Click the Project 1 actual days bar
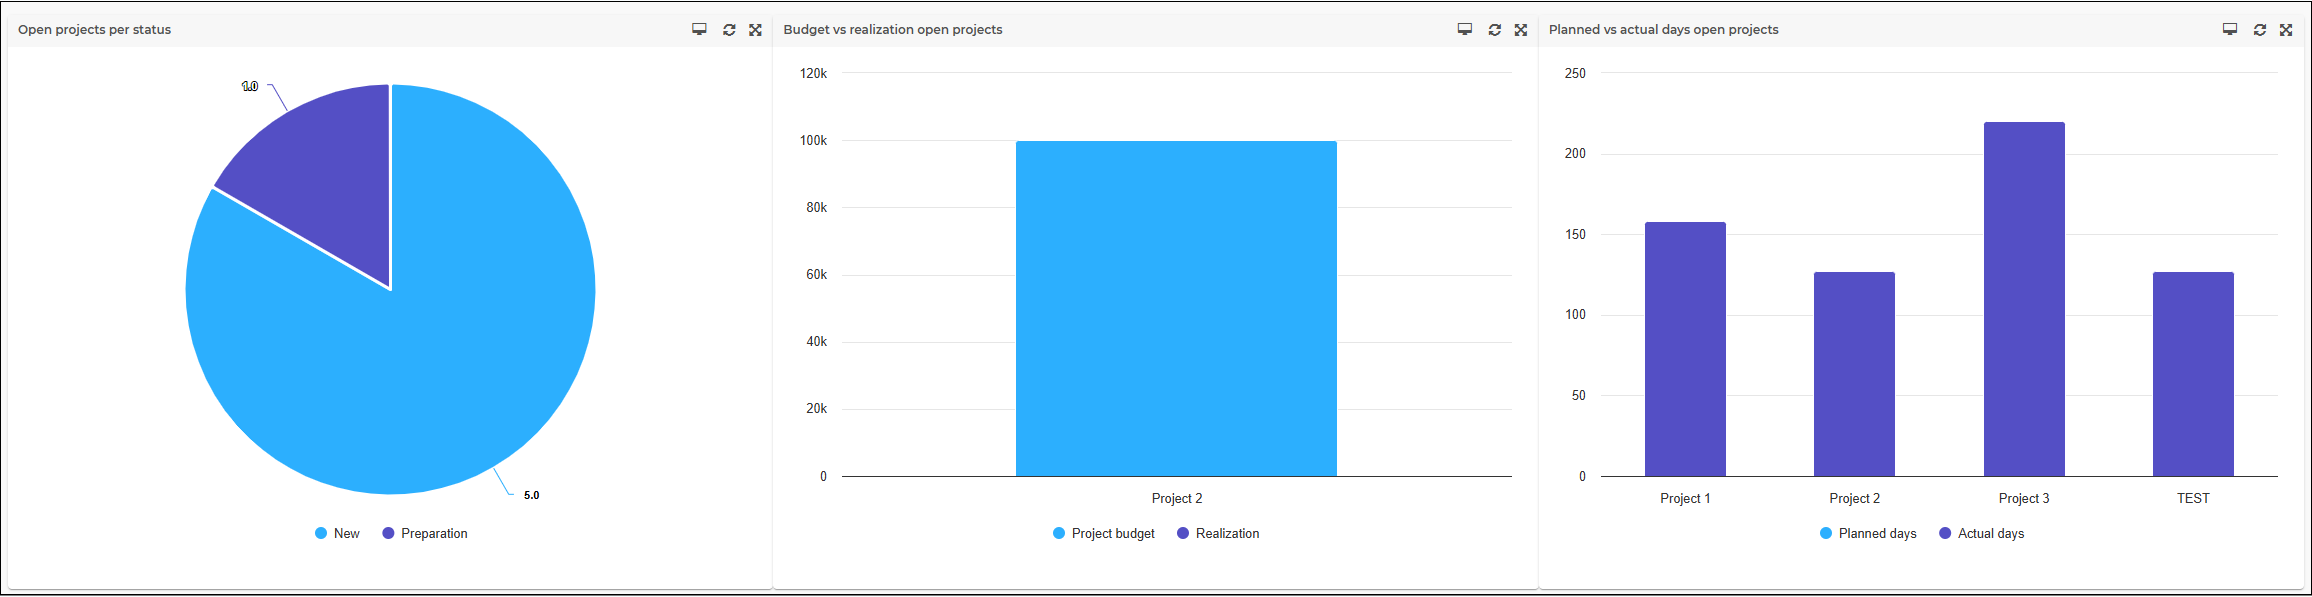Image resolution: width=2312 pixels, height=597 pixels. (1685, 349)
